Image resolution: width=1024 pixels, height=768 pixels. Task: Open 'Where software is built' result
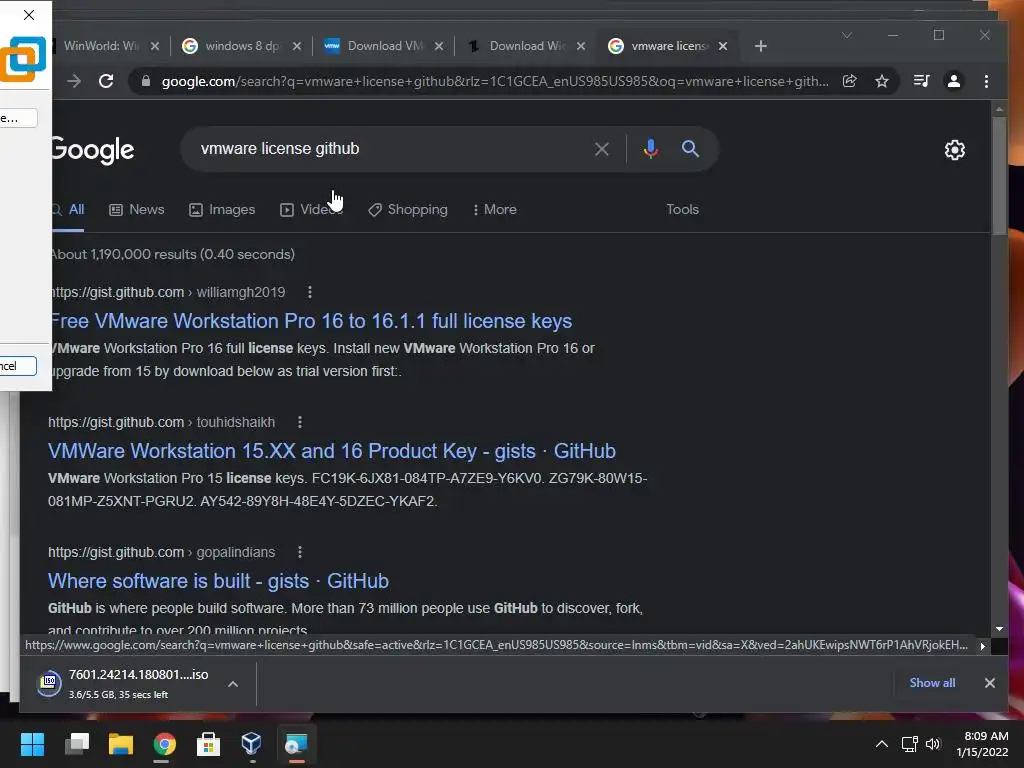218,581
